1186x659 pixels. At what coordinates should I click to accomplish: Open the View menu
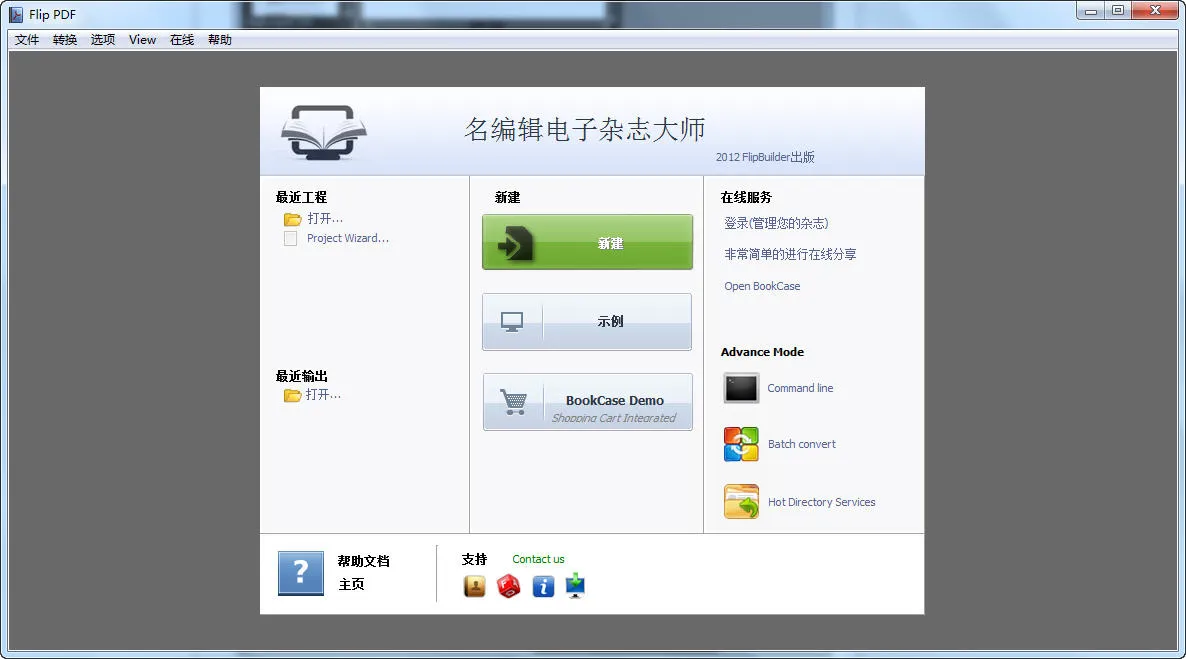click(x=142, y=39)
